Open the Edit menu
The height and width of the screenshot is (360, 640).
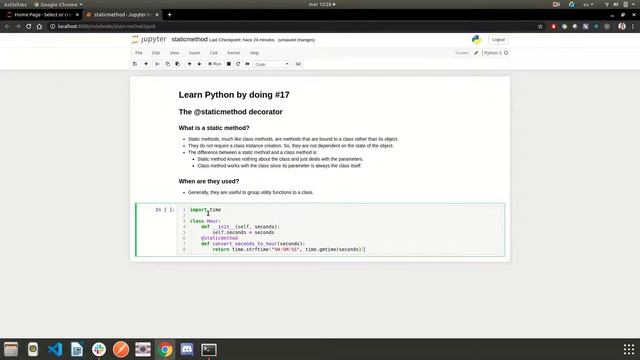(156, 53)
